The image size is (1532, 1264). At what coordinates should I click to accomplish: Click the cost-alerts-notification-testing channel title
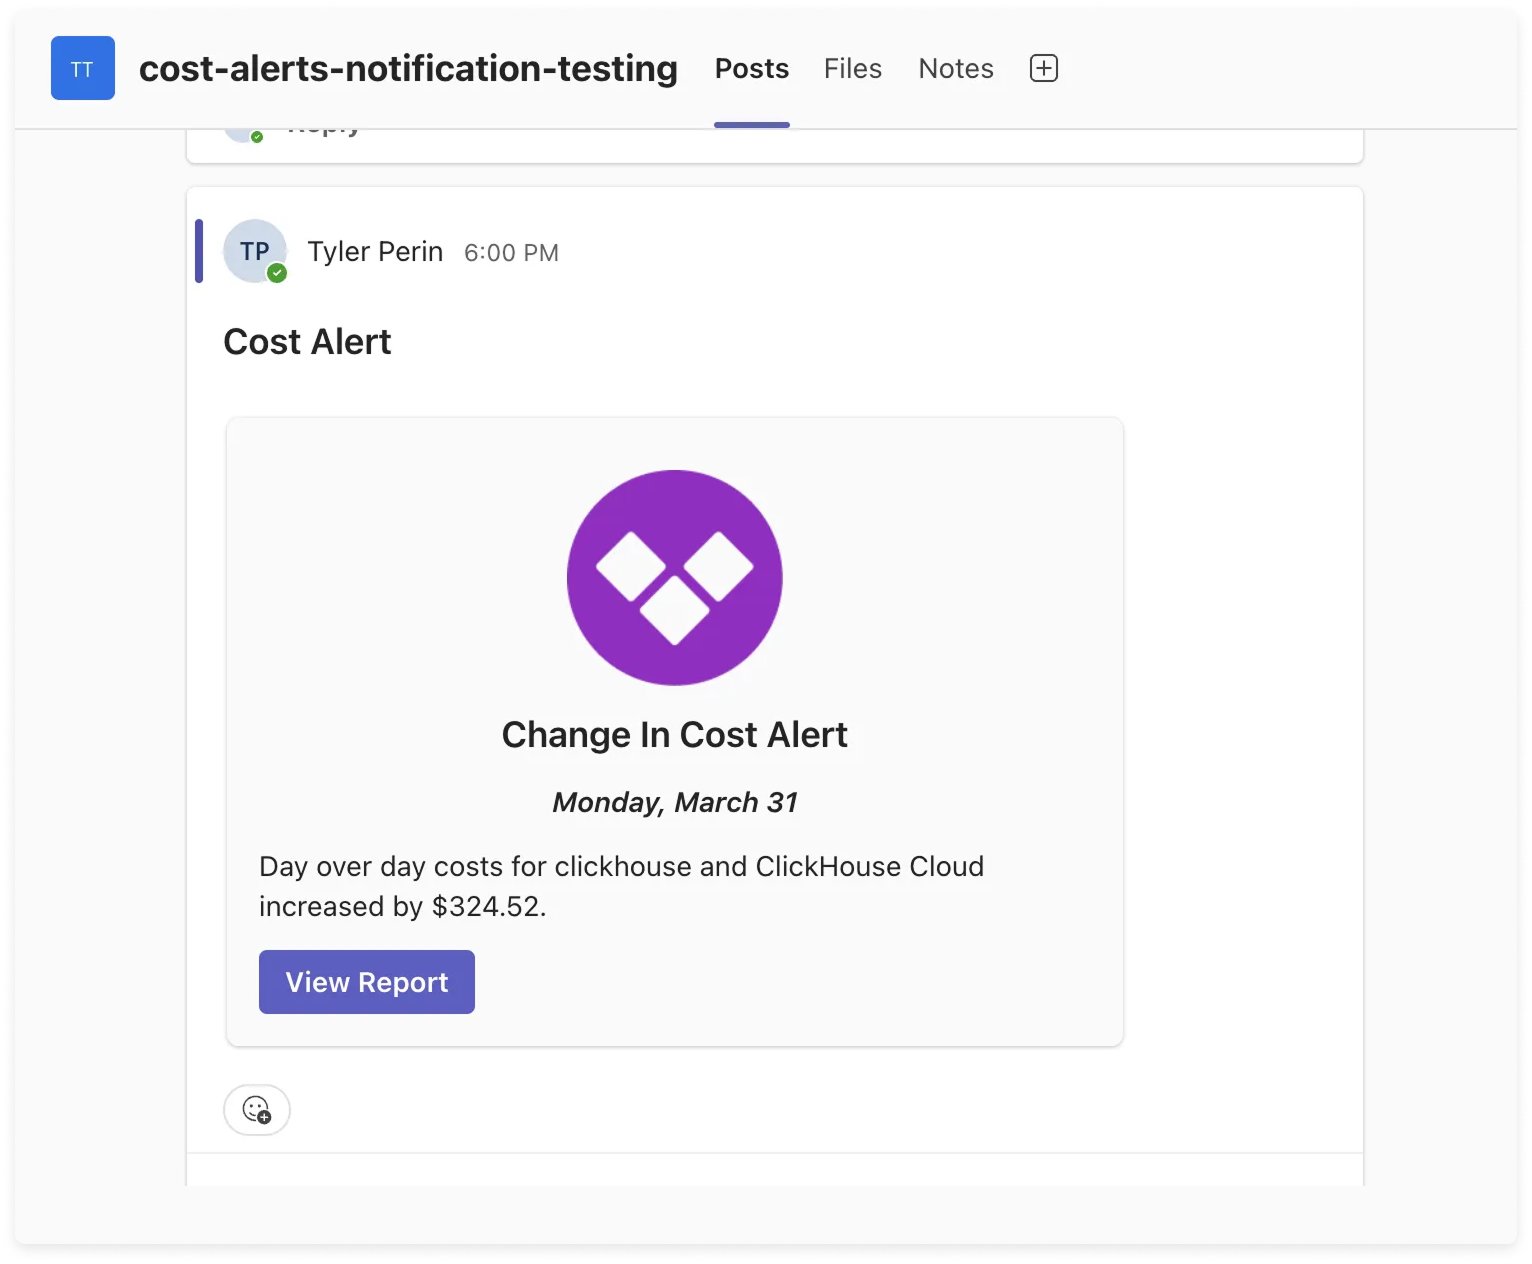pyautogui.click(x=408, y=68)
